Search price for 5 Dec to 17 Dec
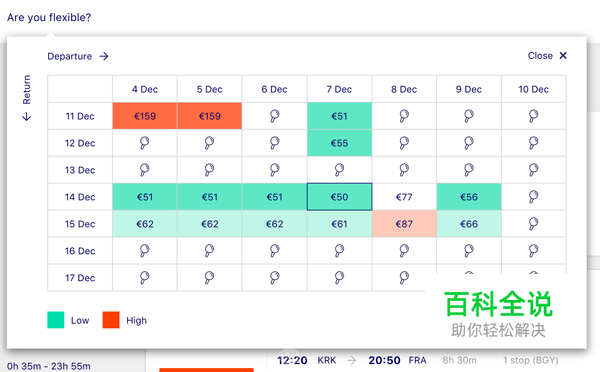This screenshot has width=600, height=372. pos(209,277)
